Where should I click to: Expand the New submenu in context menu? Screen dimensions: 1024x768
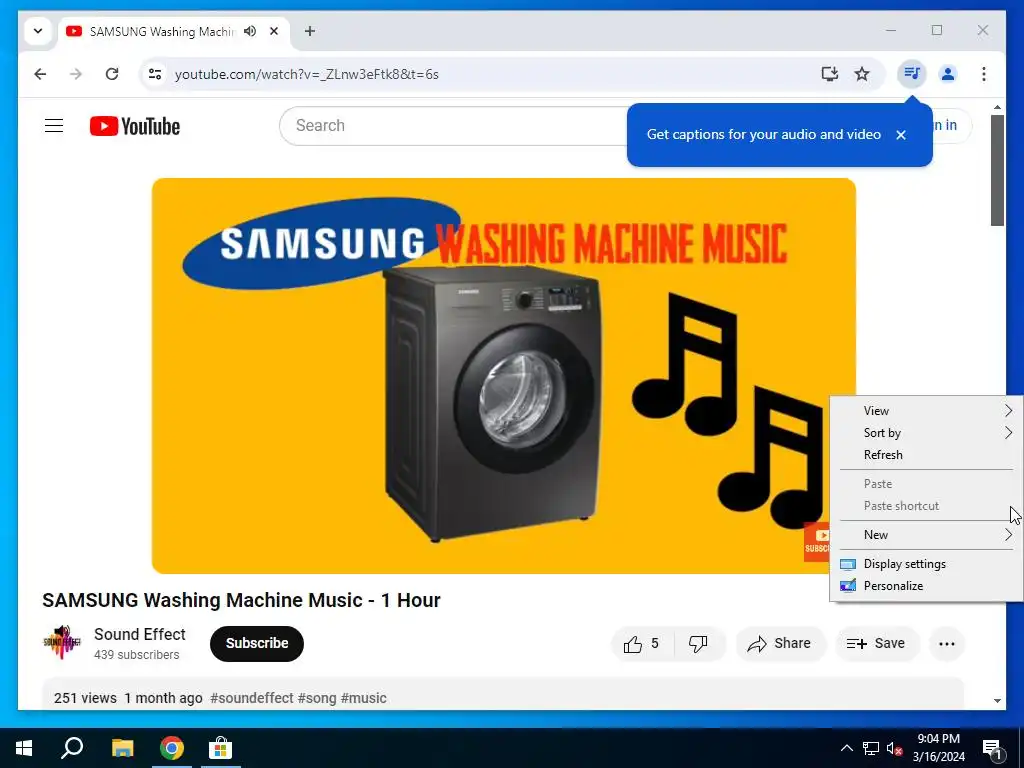pos(927,535)
